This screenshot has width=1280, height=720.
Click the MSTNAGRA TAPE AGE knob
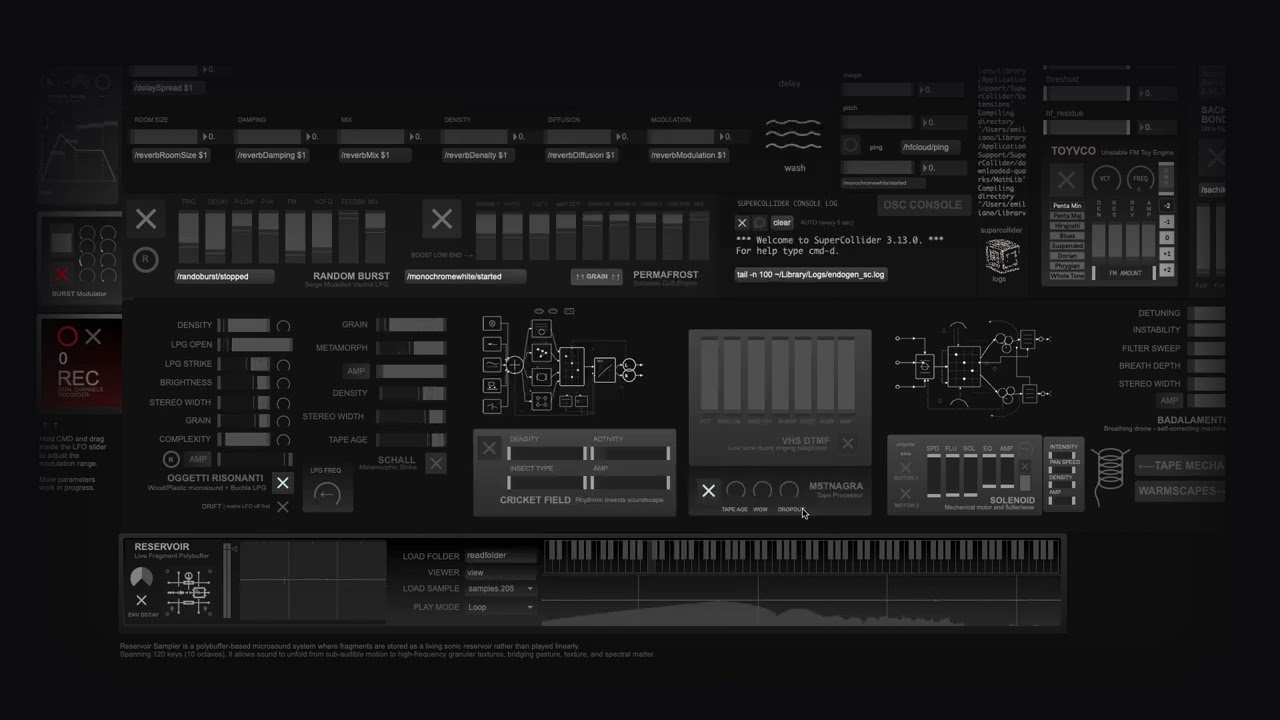pyautogui.click(x=736, y=490)
